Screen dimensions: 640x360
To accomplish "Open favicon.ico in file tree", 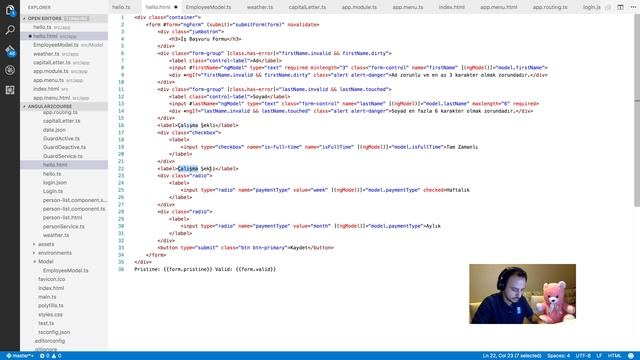I will point(51,280).
